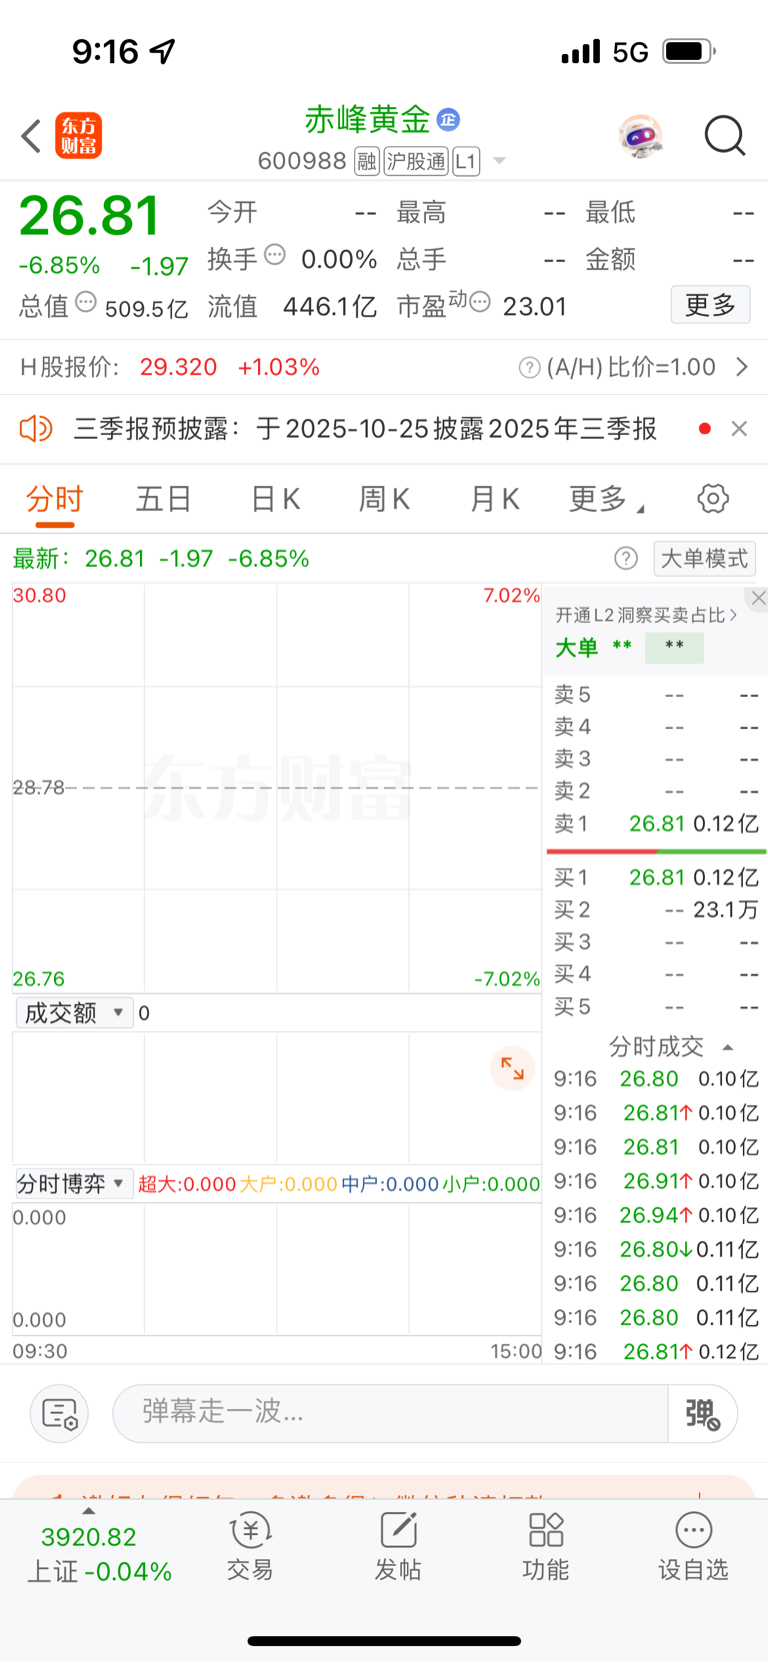Tap info icon next to 换手

coord(275,255)
